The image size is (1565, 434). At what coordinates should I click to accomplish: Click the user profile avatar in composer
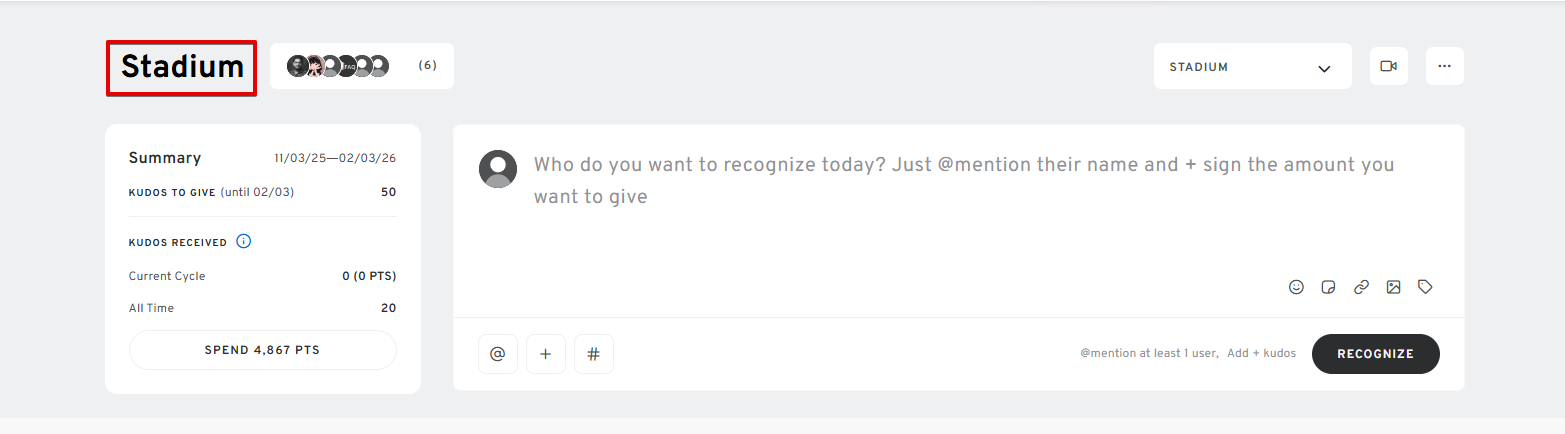[x=498, y=169]
